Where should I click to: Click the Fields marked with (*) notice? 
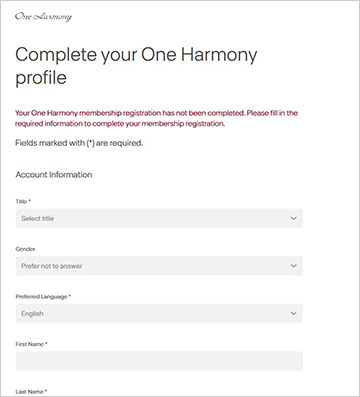coord(79,143)
